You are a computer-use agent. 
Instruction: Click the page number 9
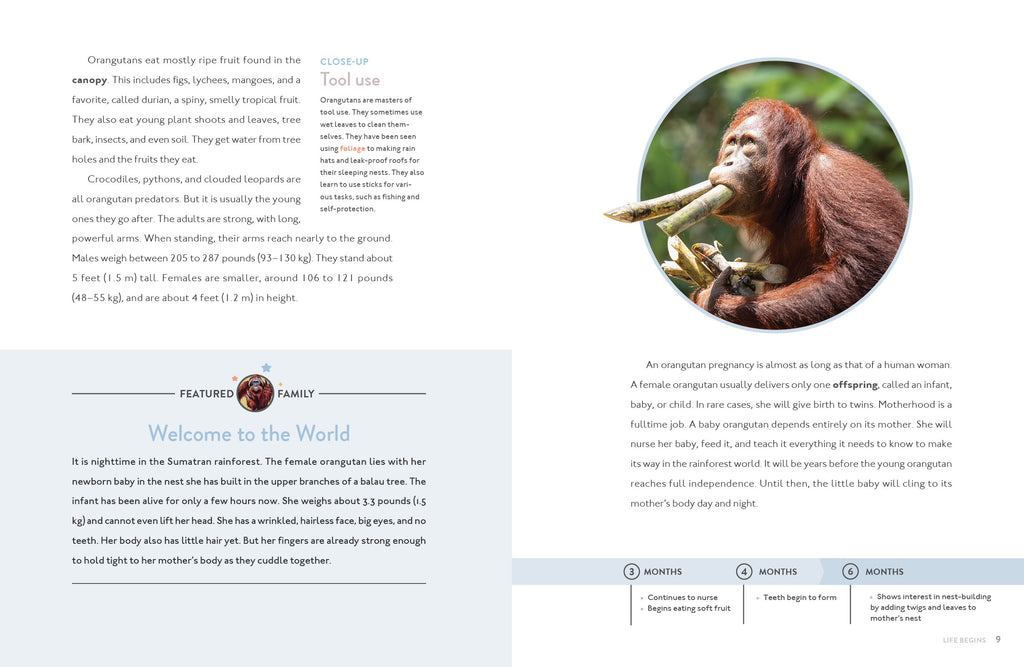(998, 640)
